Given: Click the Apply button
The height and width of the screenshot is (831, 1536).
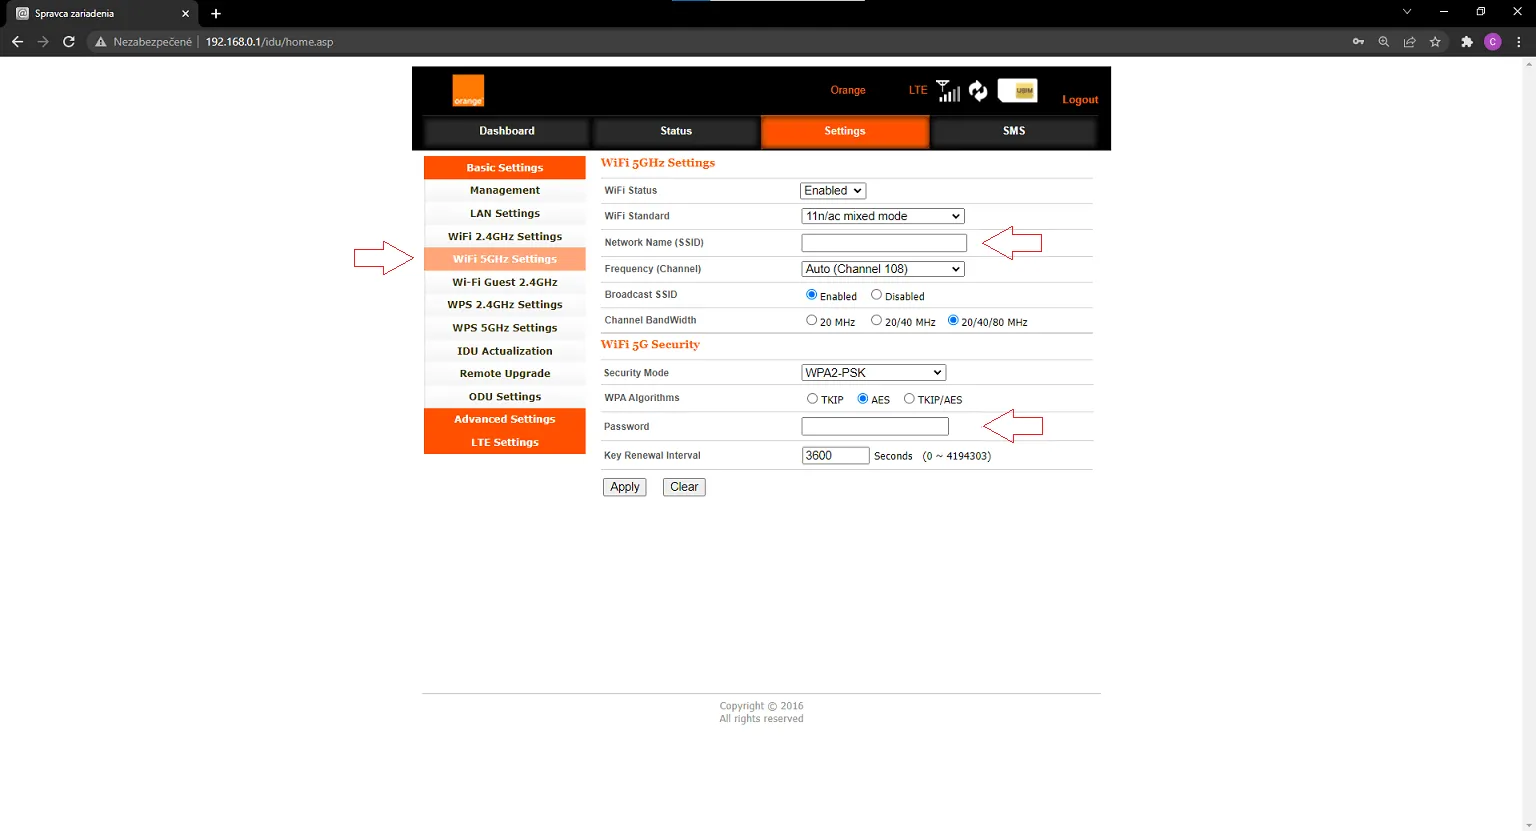Looking at the screenshot, I should [625, 487].
